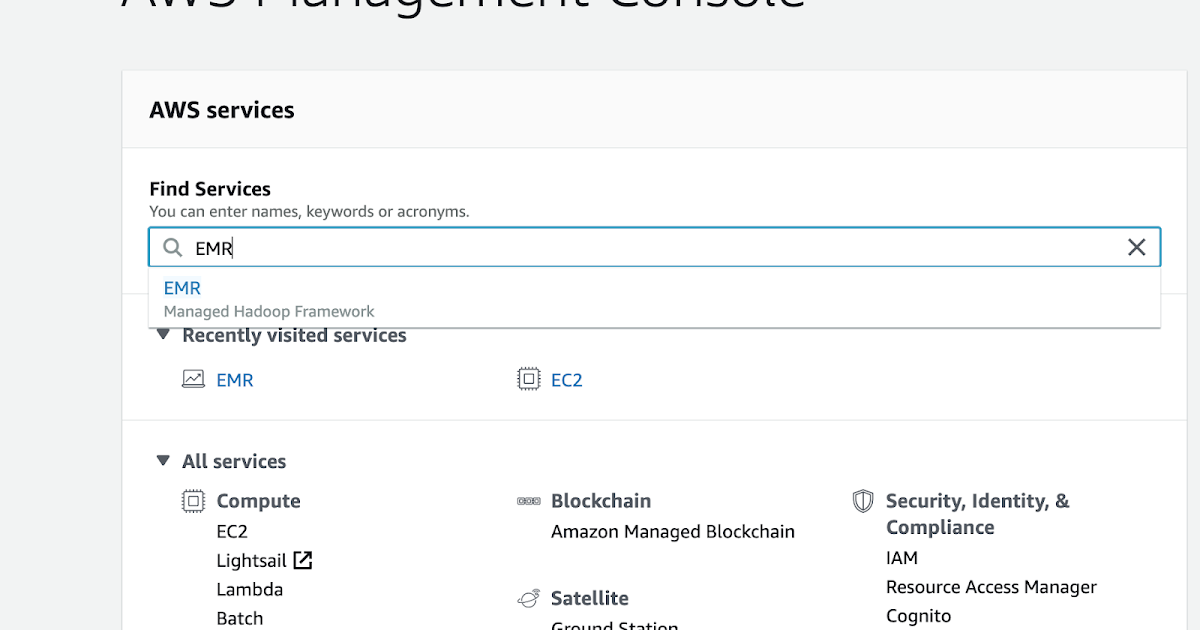Open IAM under Security, Identity & Compliance
The image size is (1200, 630).
click(902, 558)
